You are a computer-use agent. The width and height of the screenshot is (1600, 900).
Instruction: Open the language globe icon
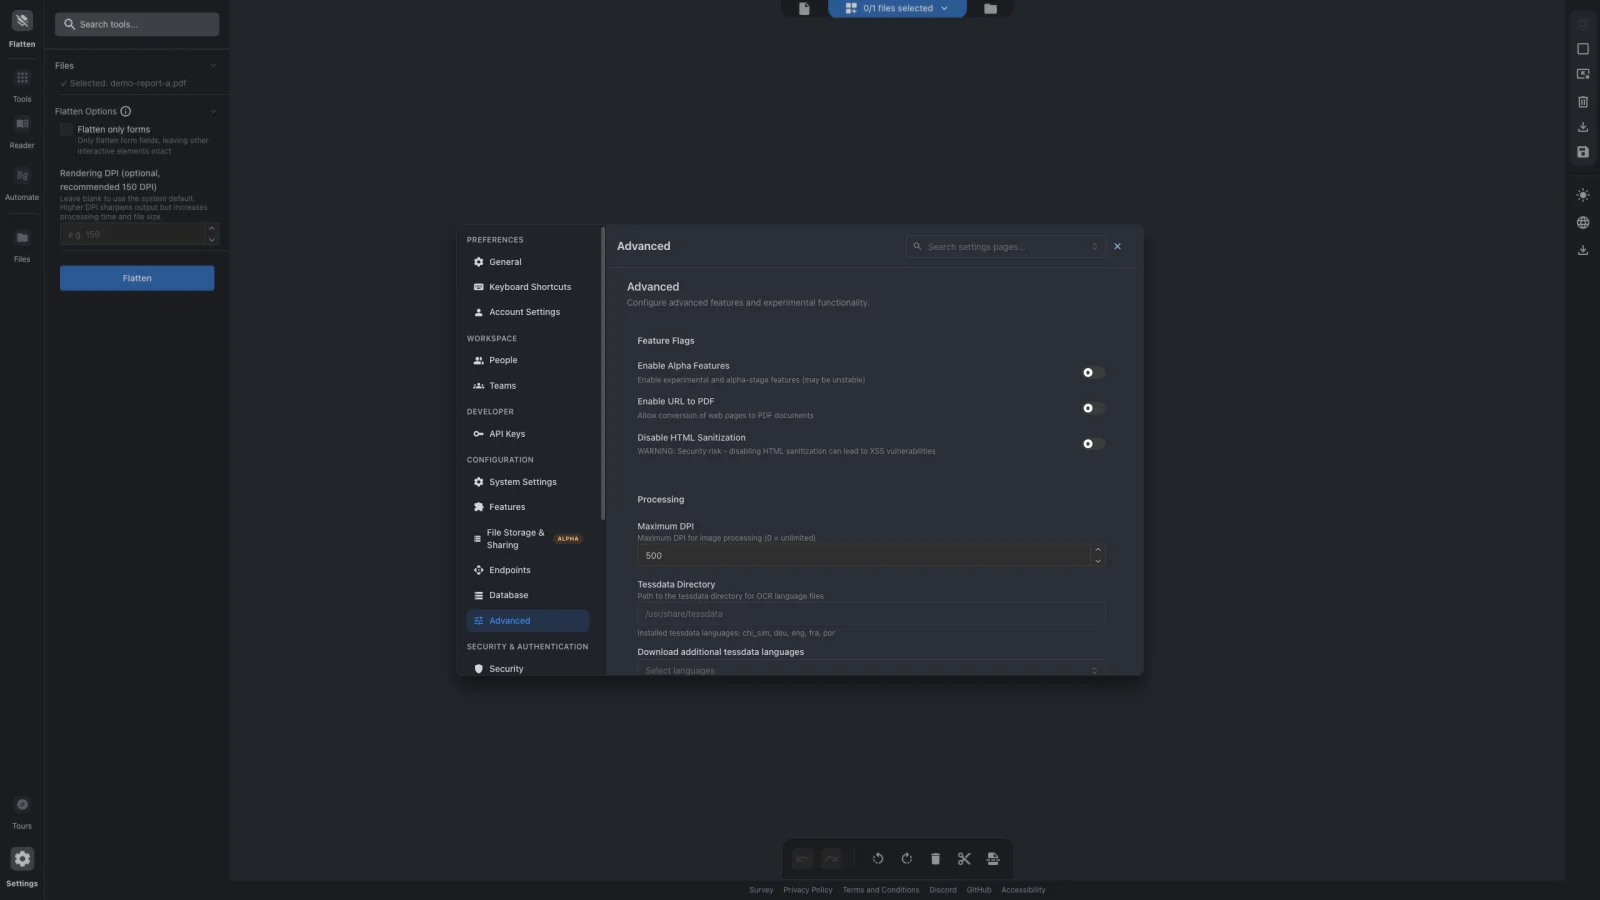1583,223
